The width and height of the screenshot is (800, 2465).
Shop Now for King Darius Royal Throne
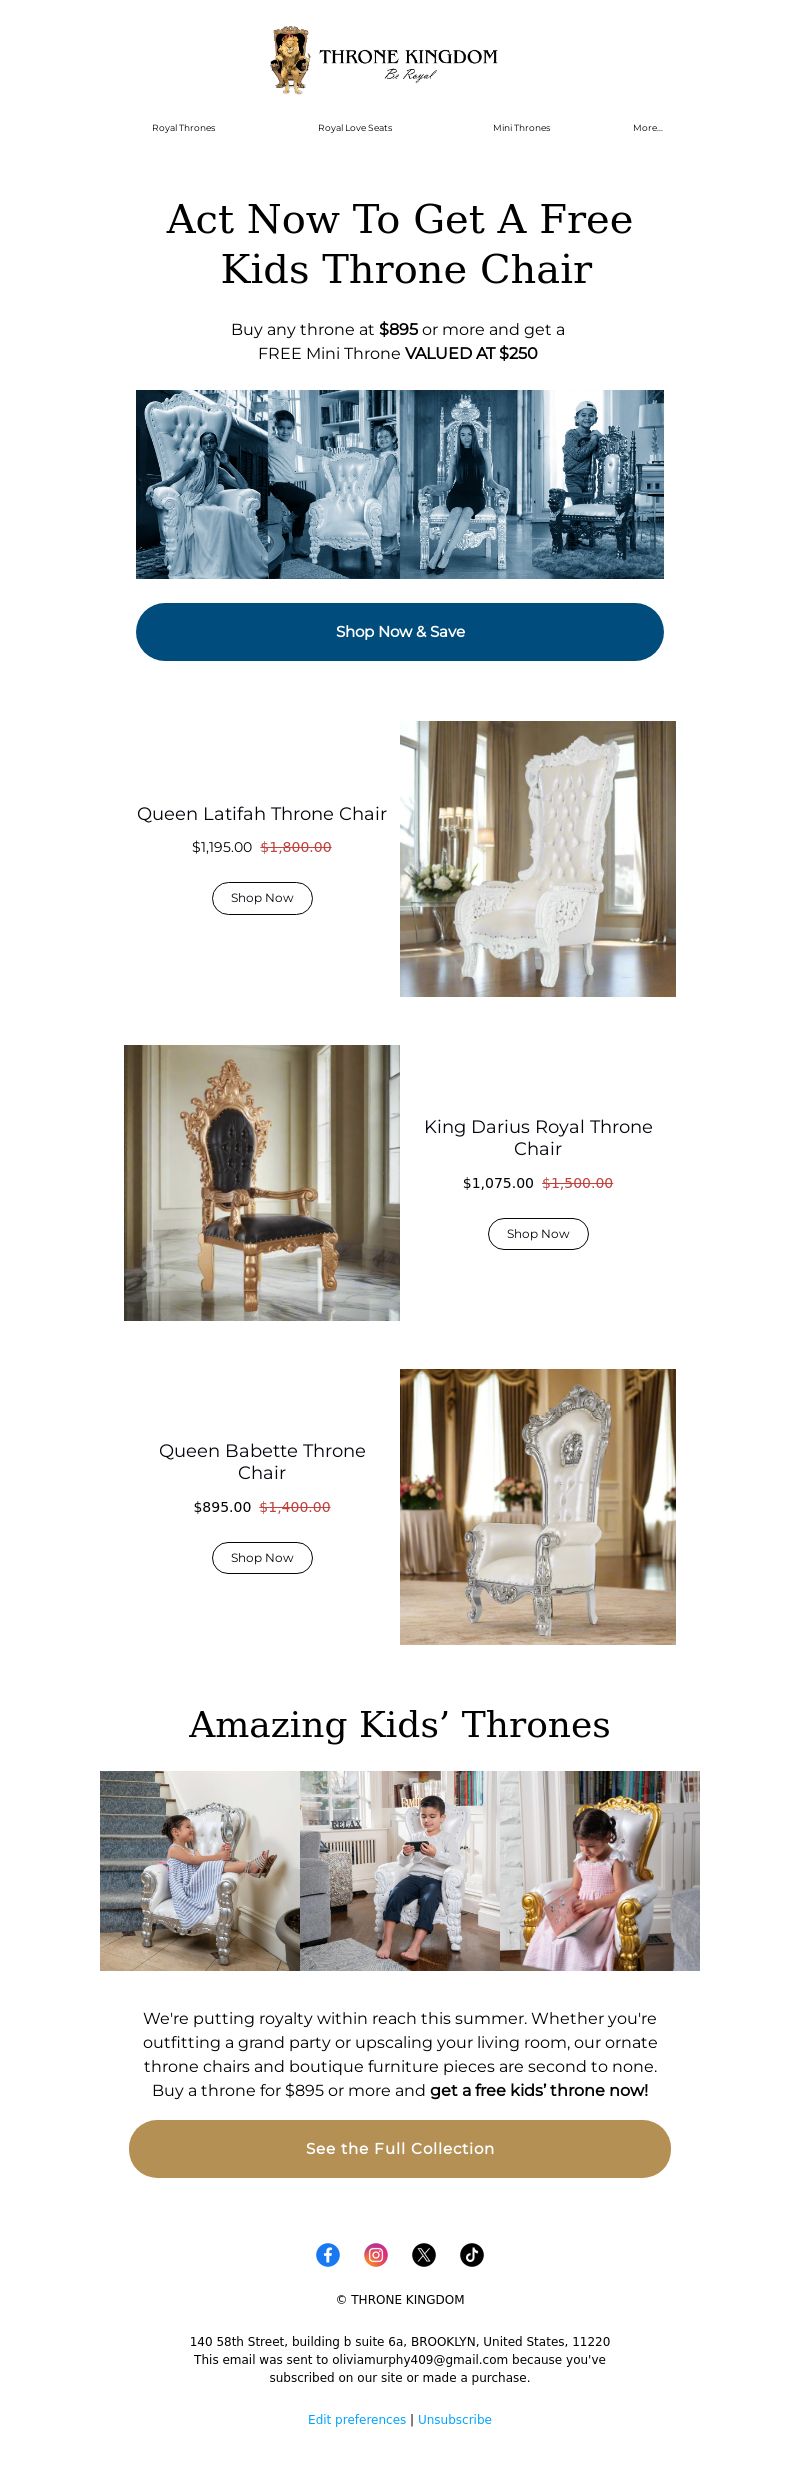click(x=538, y=1234)
